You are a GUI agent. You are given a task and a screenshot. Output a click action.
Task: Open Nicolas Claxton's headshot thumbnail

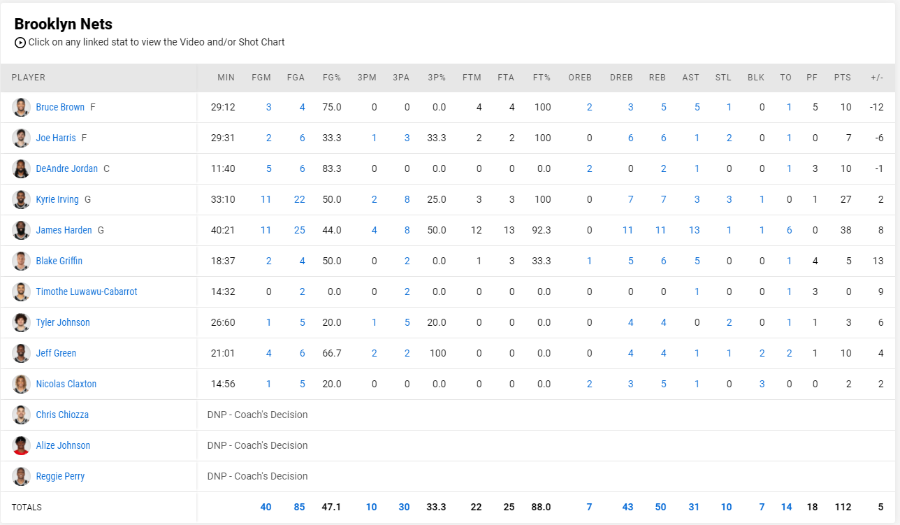pos(21,384)
